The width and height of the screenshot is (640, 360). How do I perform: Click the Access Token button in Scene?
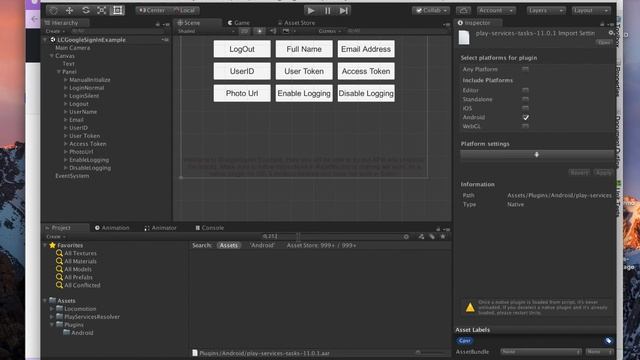pos(366,71)
